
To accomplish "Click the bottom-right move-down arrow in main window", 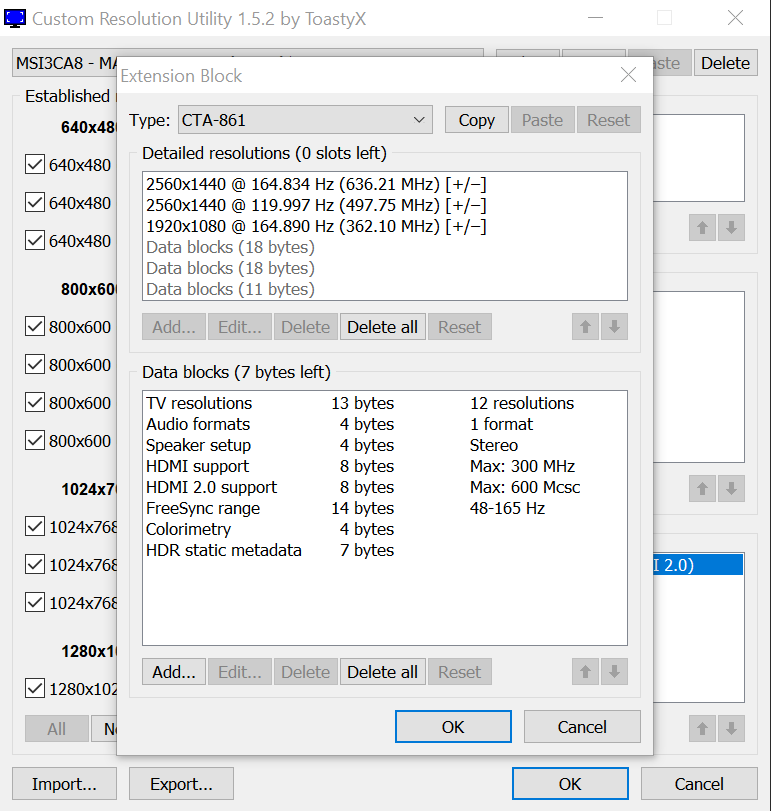I will coord(731,729).
